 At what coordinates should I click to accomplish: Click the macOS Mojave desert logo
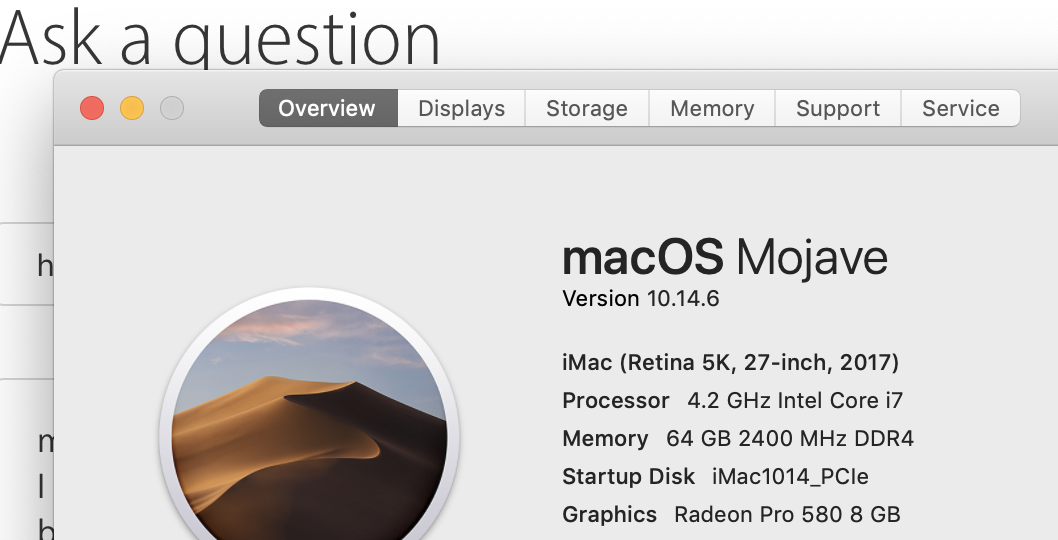pos(309,432)
